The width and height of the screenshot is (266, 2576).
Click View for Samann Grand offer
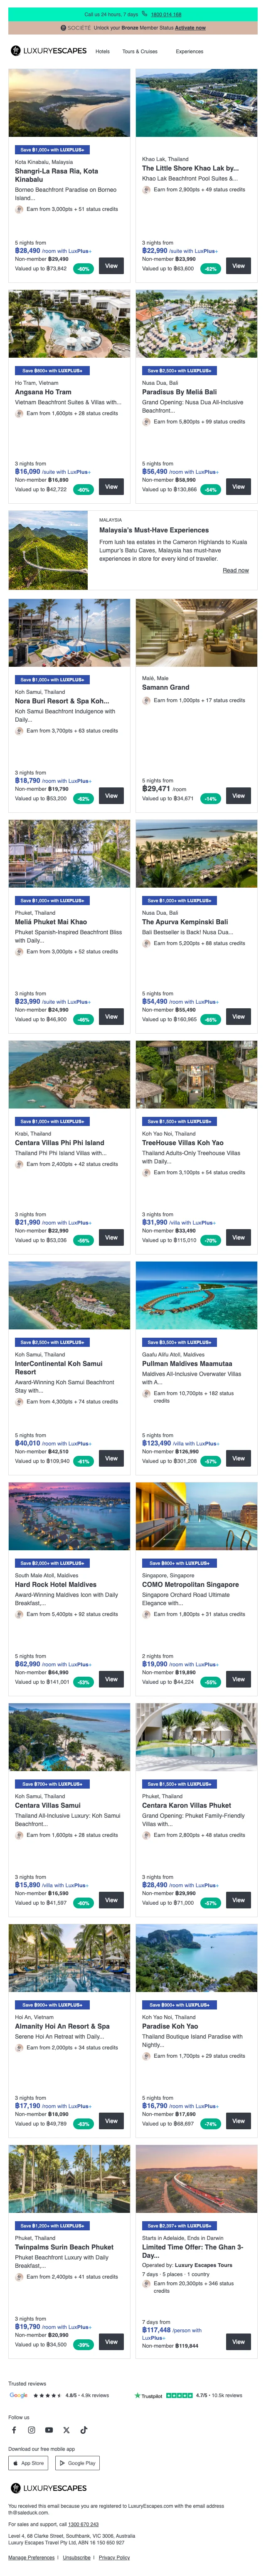(238, 796)
